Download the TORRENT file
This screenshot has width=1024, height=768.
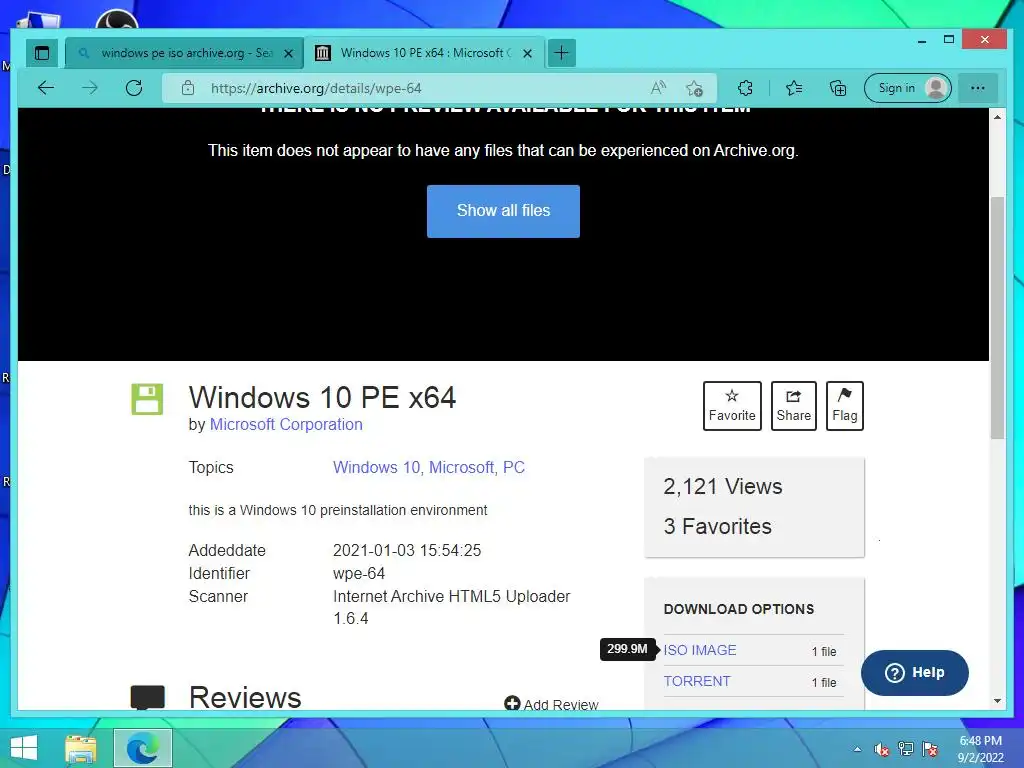[697, 681]
